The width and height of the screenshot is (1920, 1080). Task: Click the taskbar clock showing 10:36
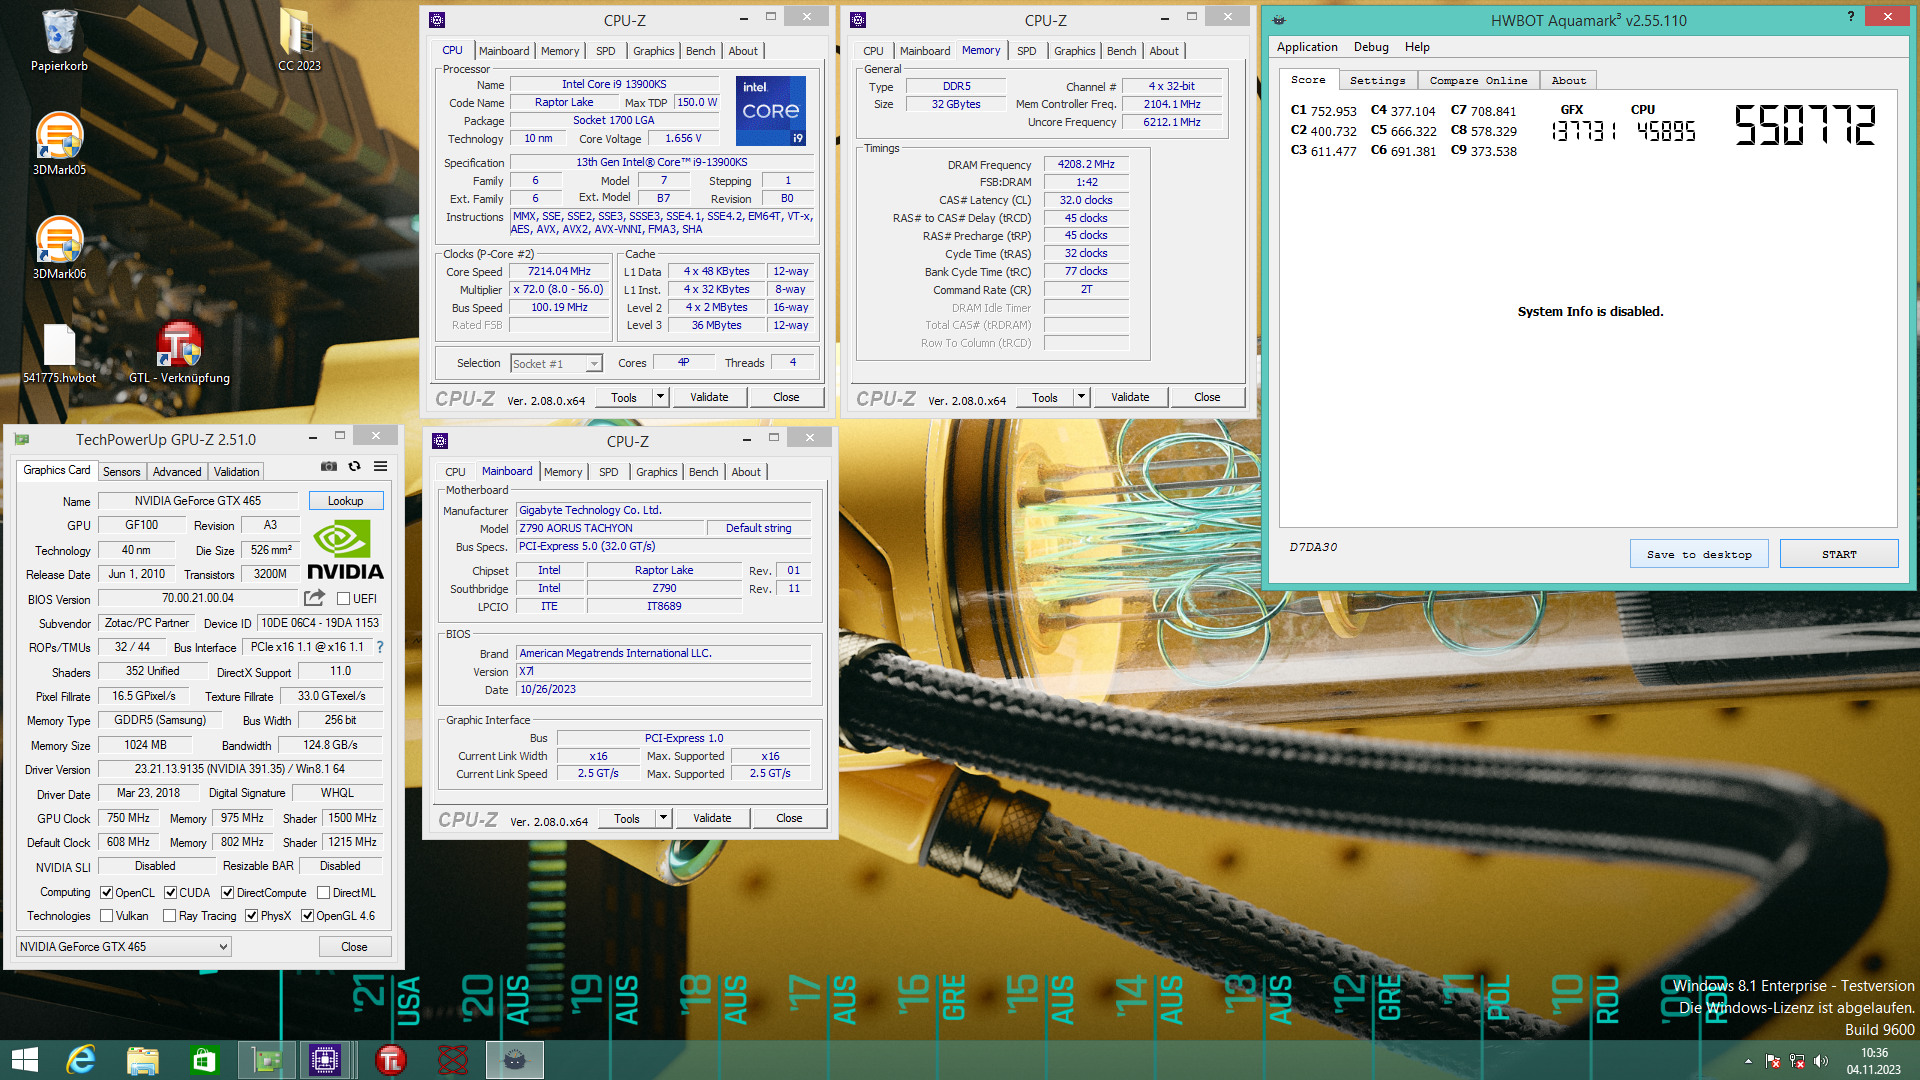coord(1874,1061)
